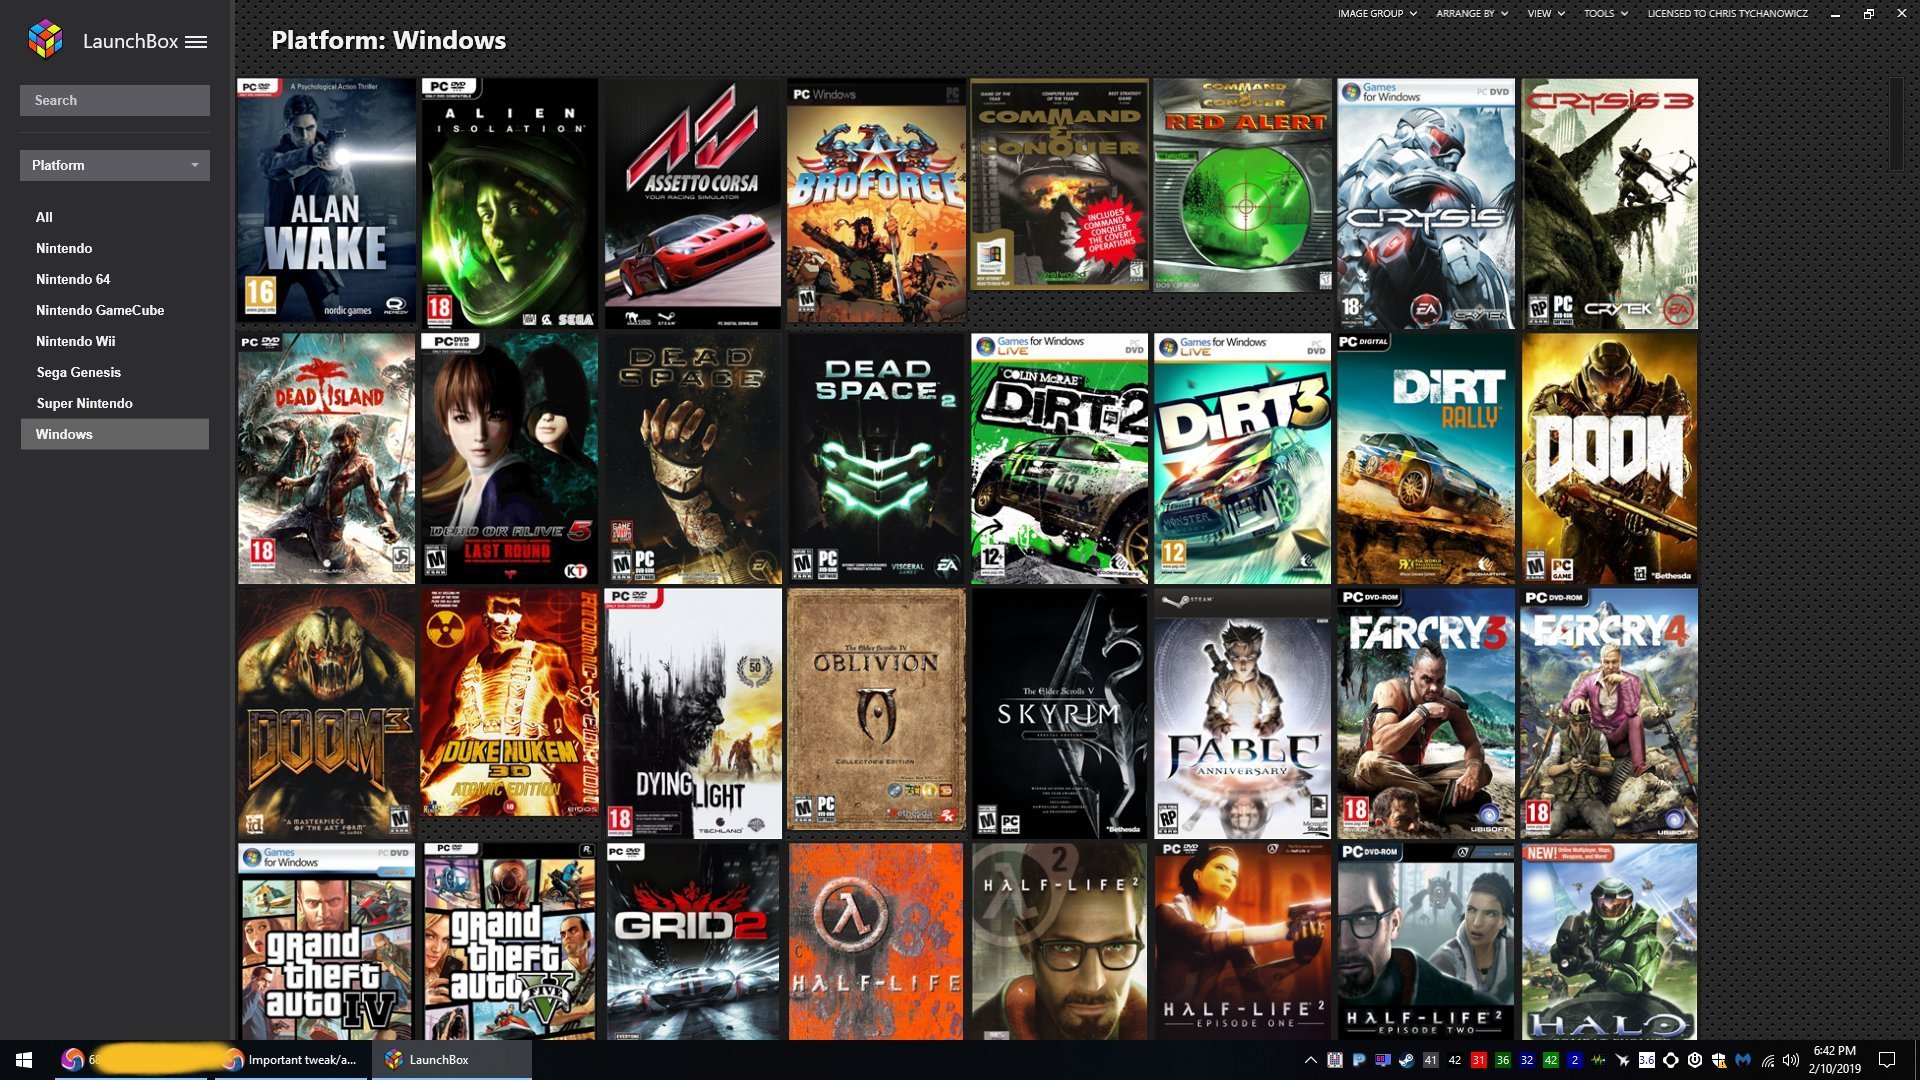Select Nintendo 64 platform
Image resolution: width=1920 pixels, height=1080 pixels.
click(x=73, y=279)
